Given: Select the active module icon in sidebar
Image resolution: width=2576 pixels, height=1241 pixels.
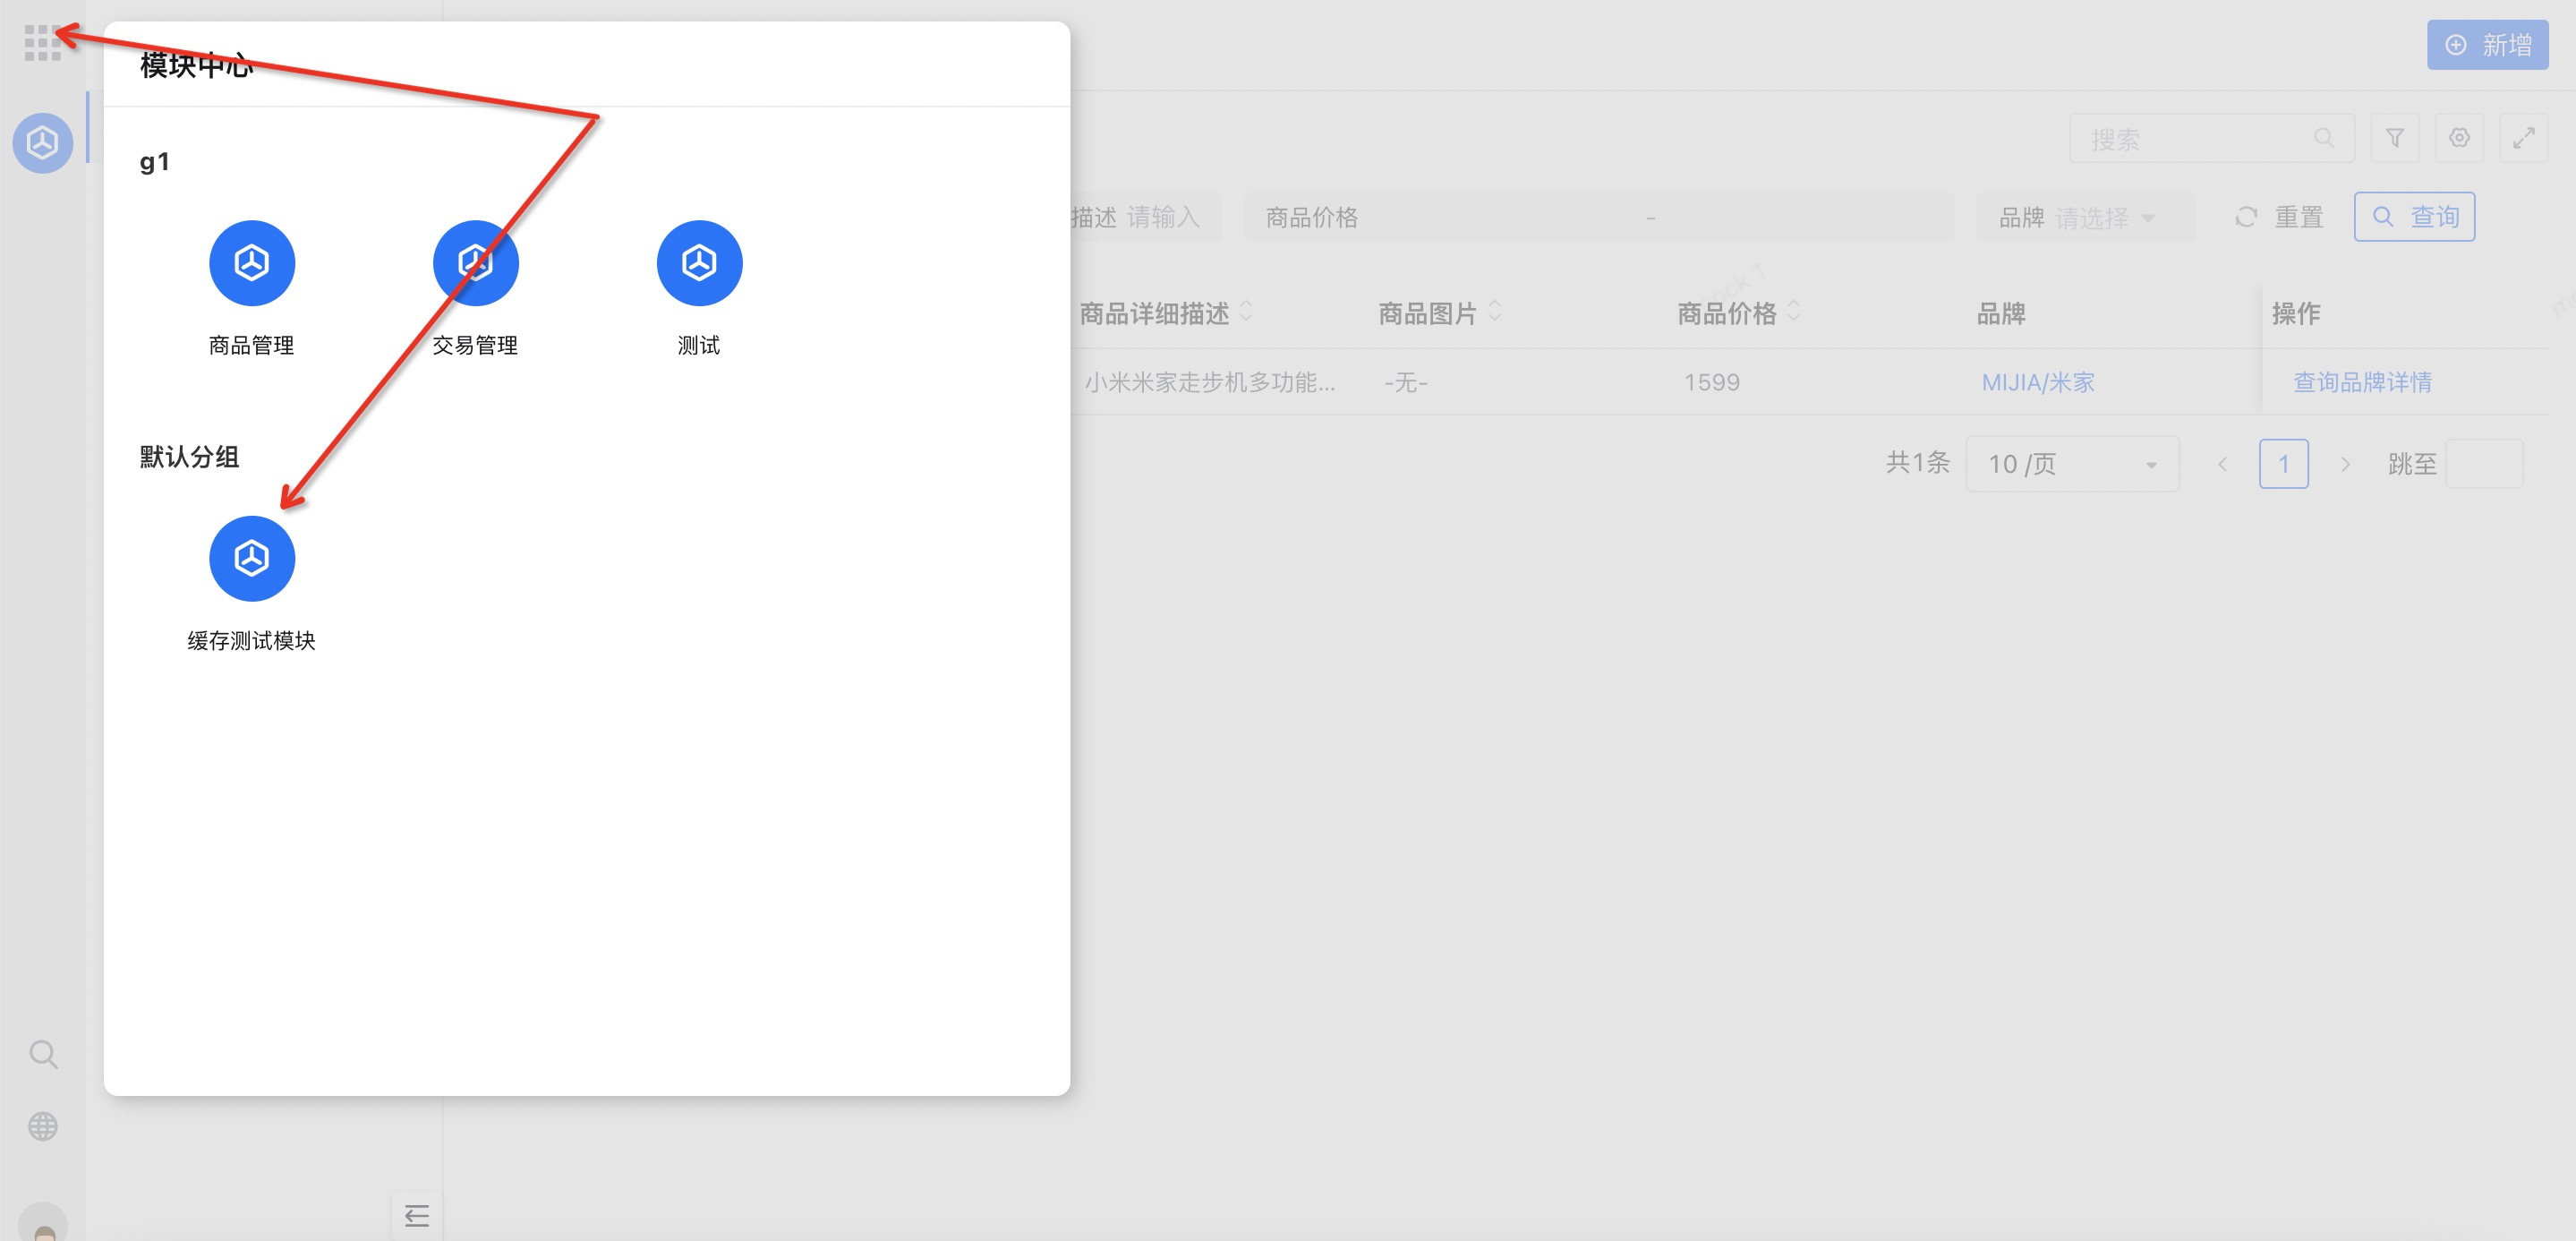Looking at the screenshot, I should coord(43,143).
